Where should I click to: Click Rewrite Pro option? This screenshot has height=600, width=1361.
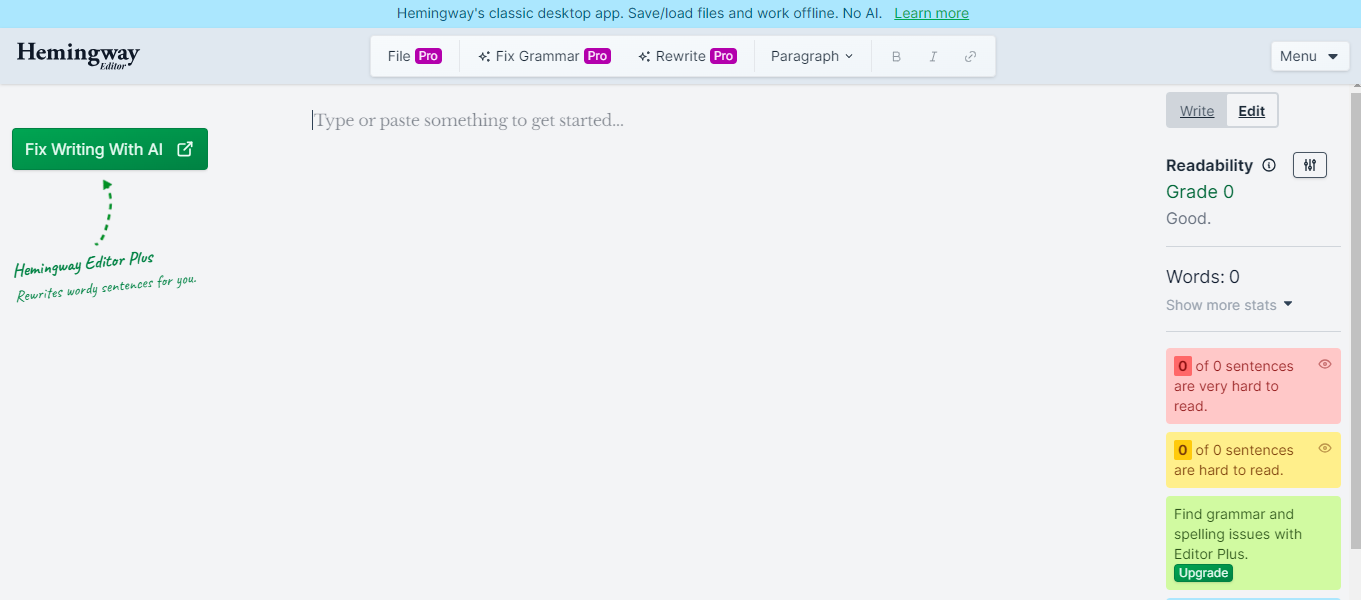pyautogui.click(x=688, y=57)
